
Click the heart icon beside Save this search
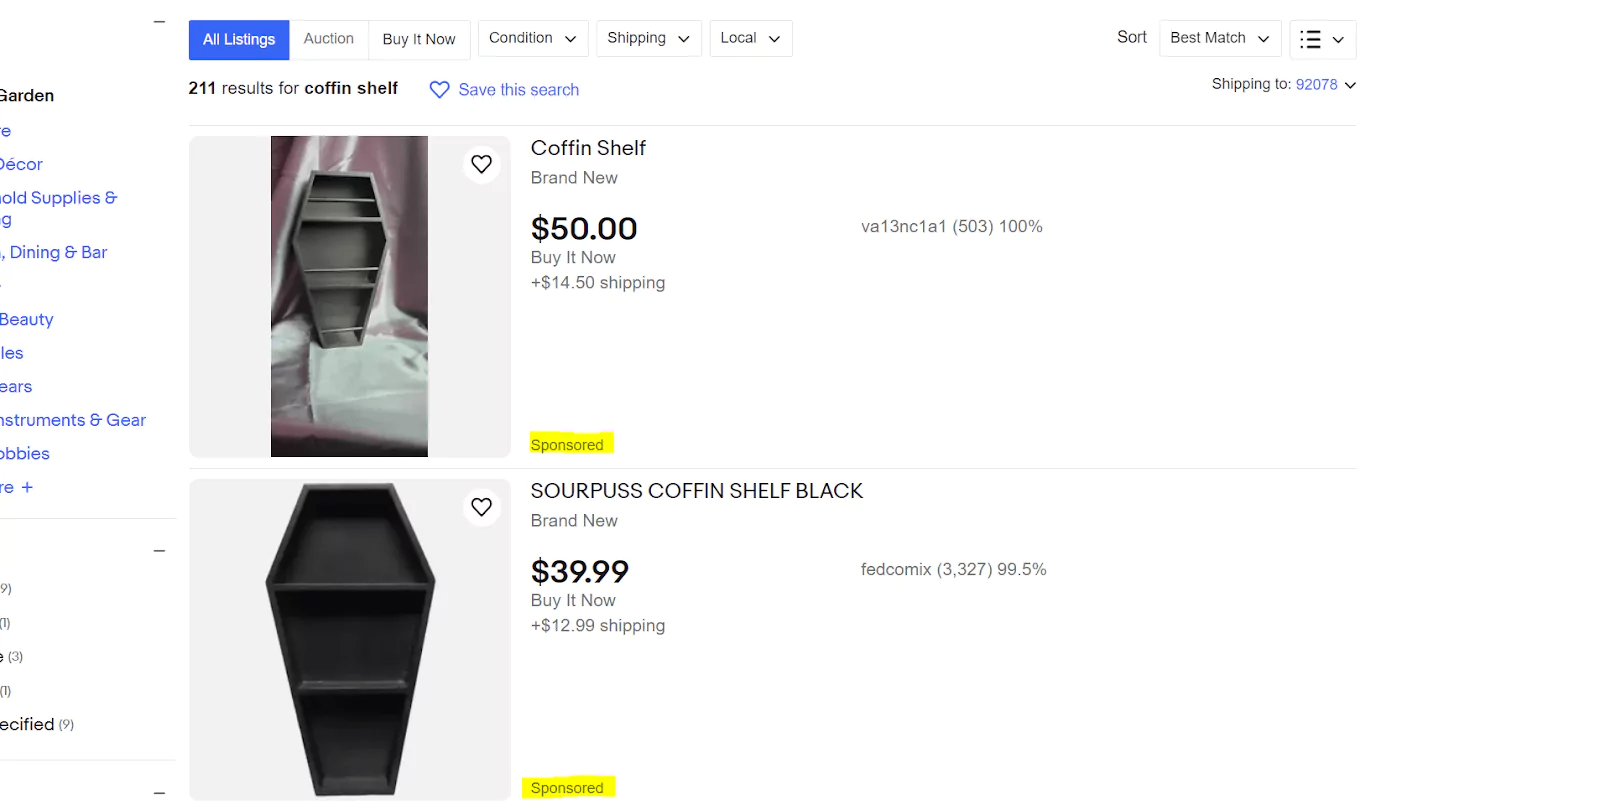click(438, 89)
